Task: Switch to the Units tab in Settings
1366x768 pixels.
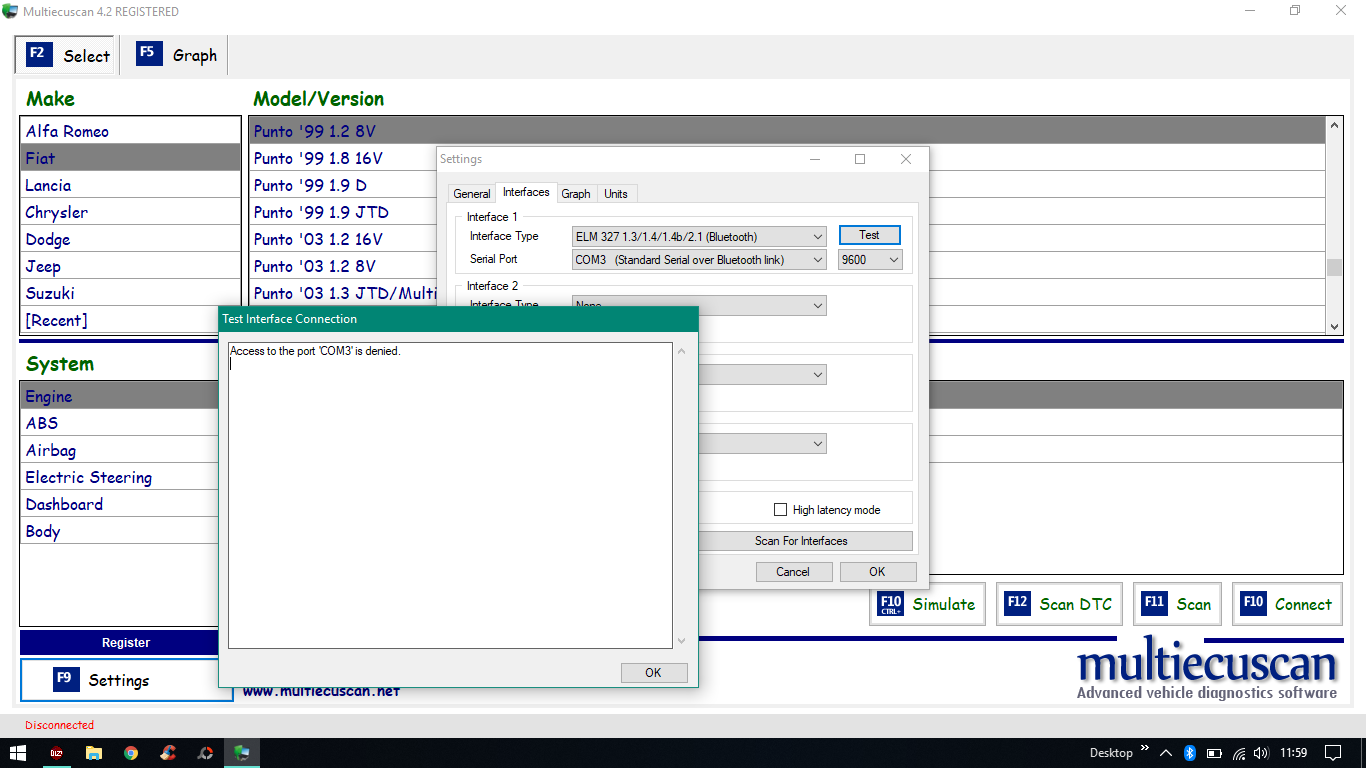Action: (616, 194)
